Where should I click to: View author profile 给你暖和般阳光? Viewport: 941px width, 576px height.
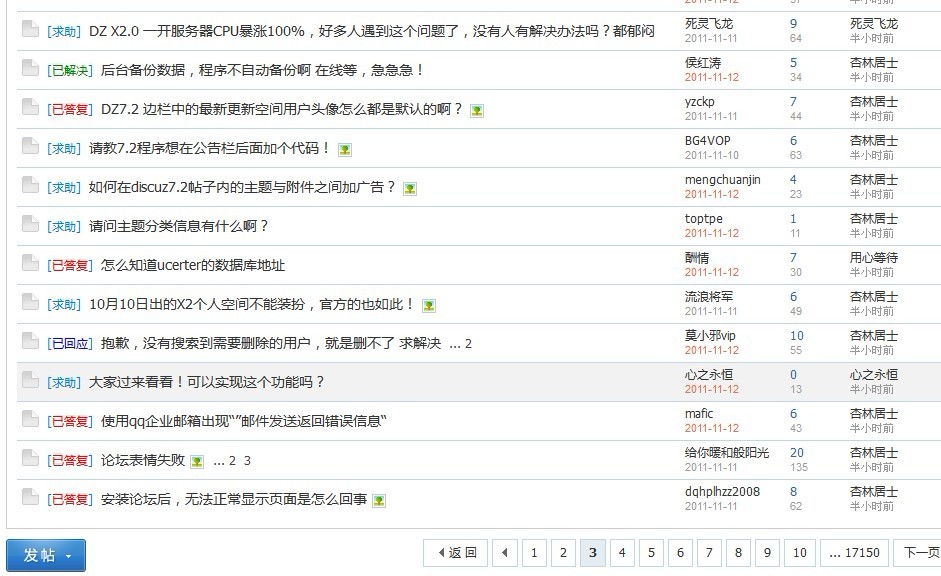tap(727, 452)
